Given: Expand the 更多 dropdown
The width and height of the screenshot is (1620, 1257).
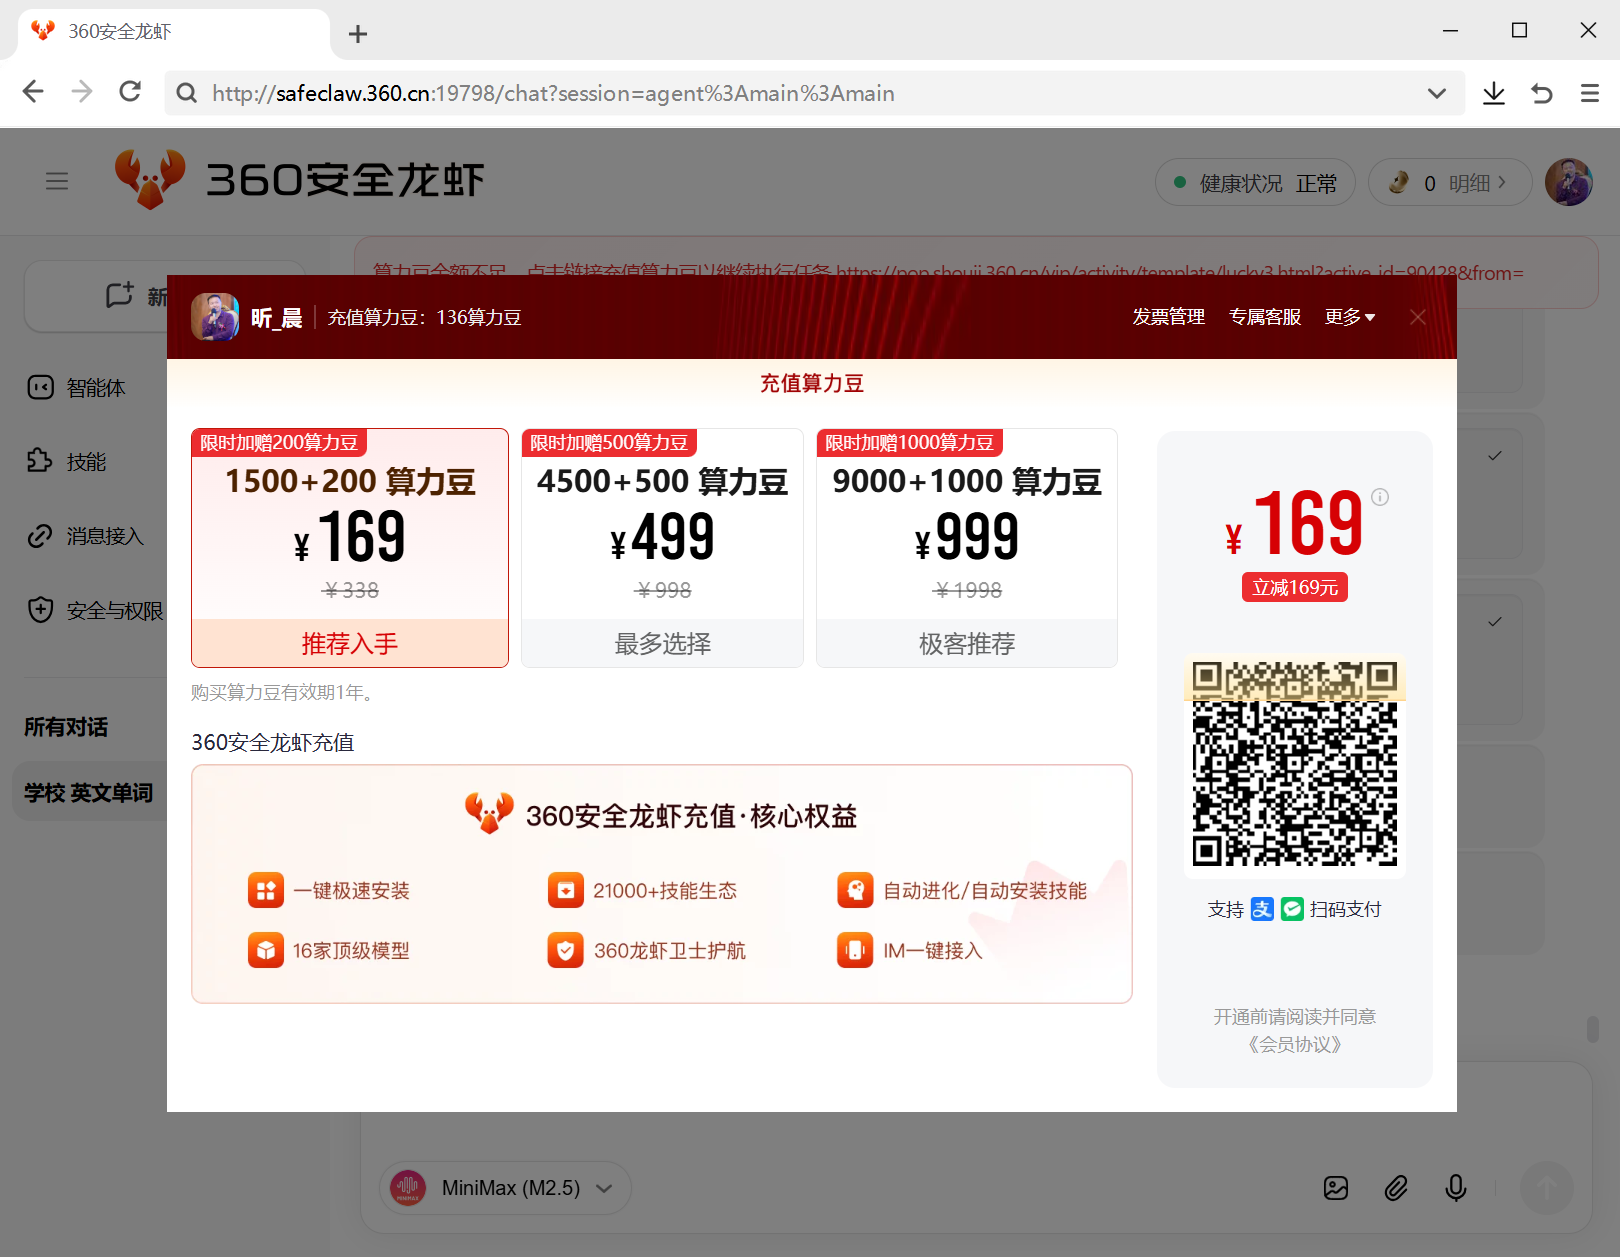Looking at the screenshot, I should [x=1350, y=317].
